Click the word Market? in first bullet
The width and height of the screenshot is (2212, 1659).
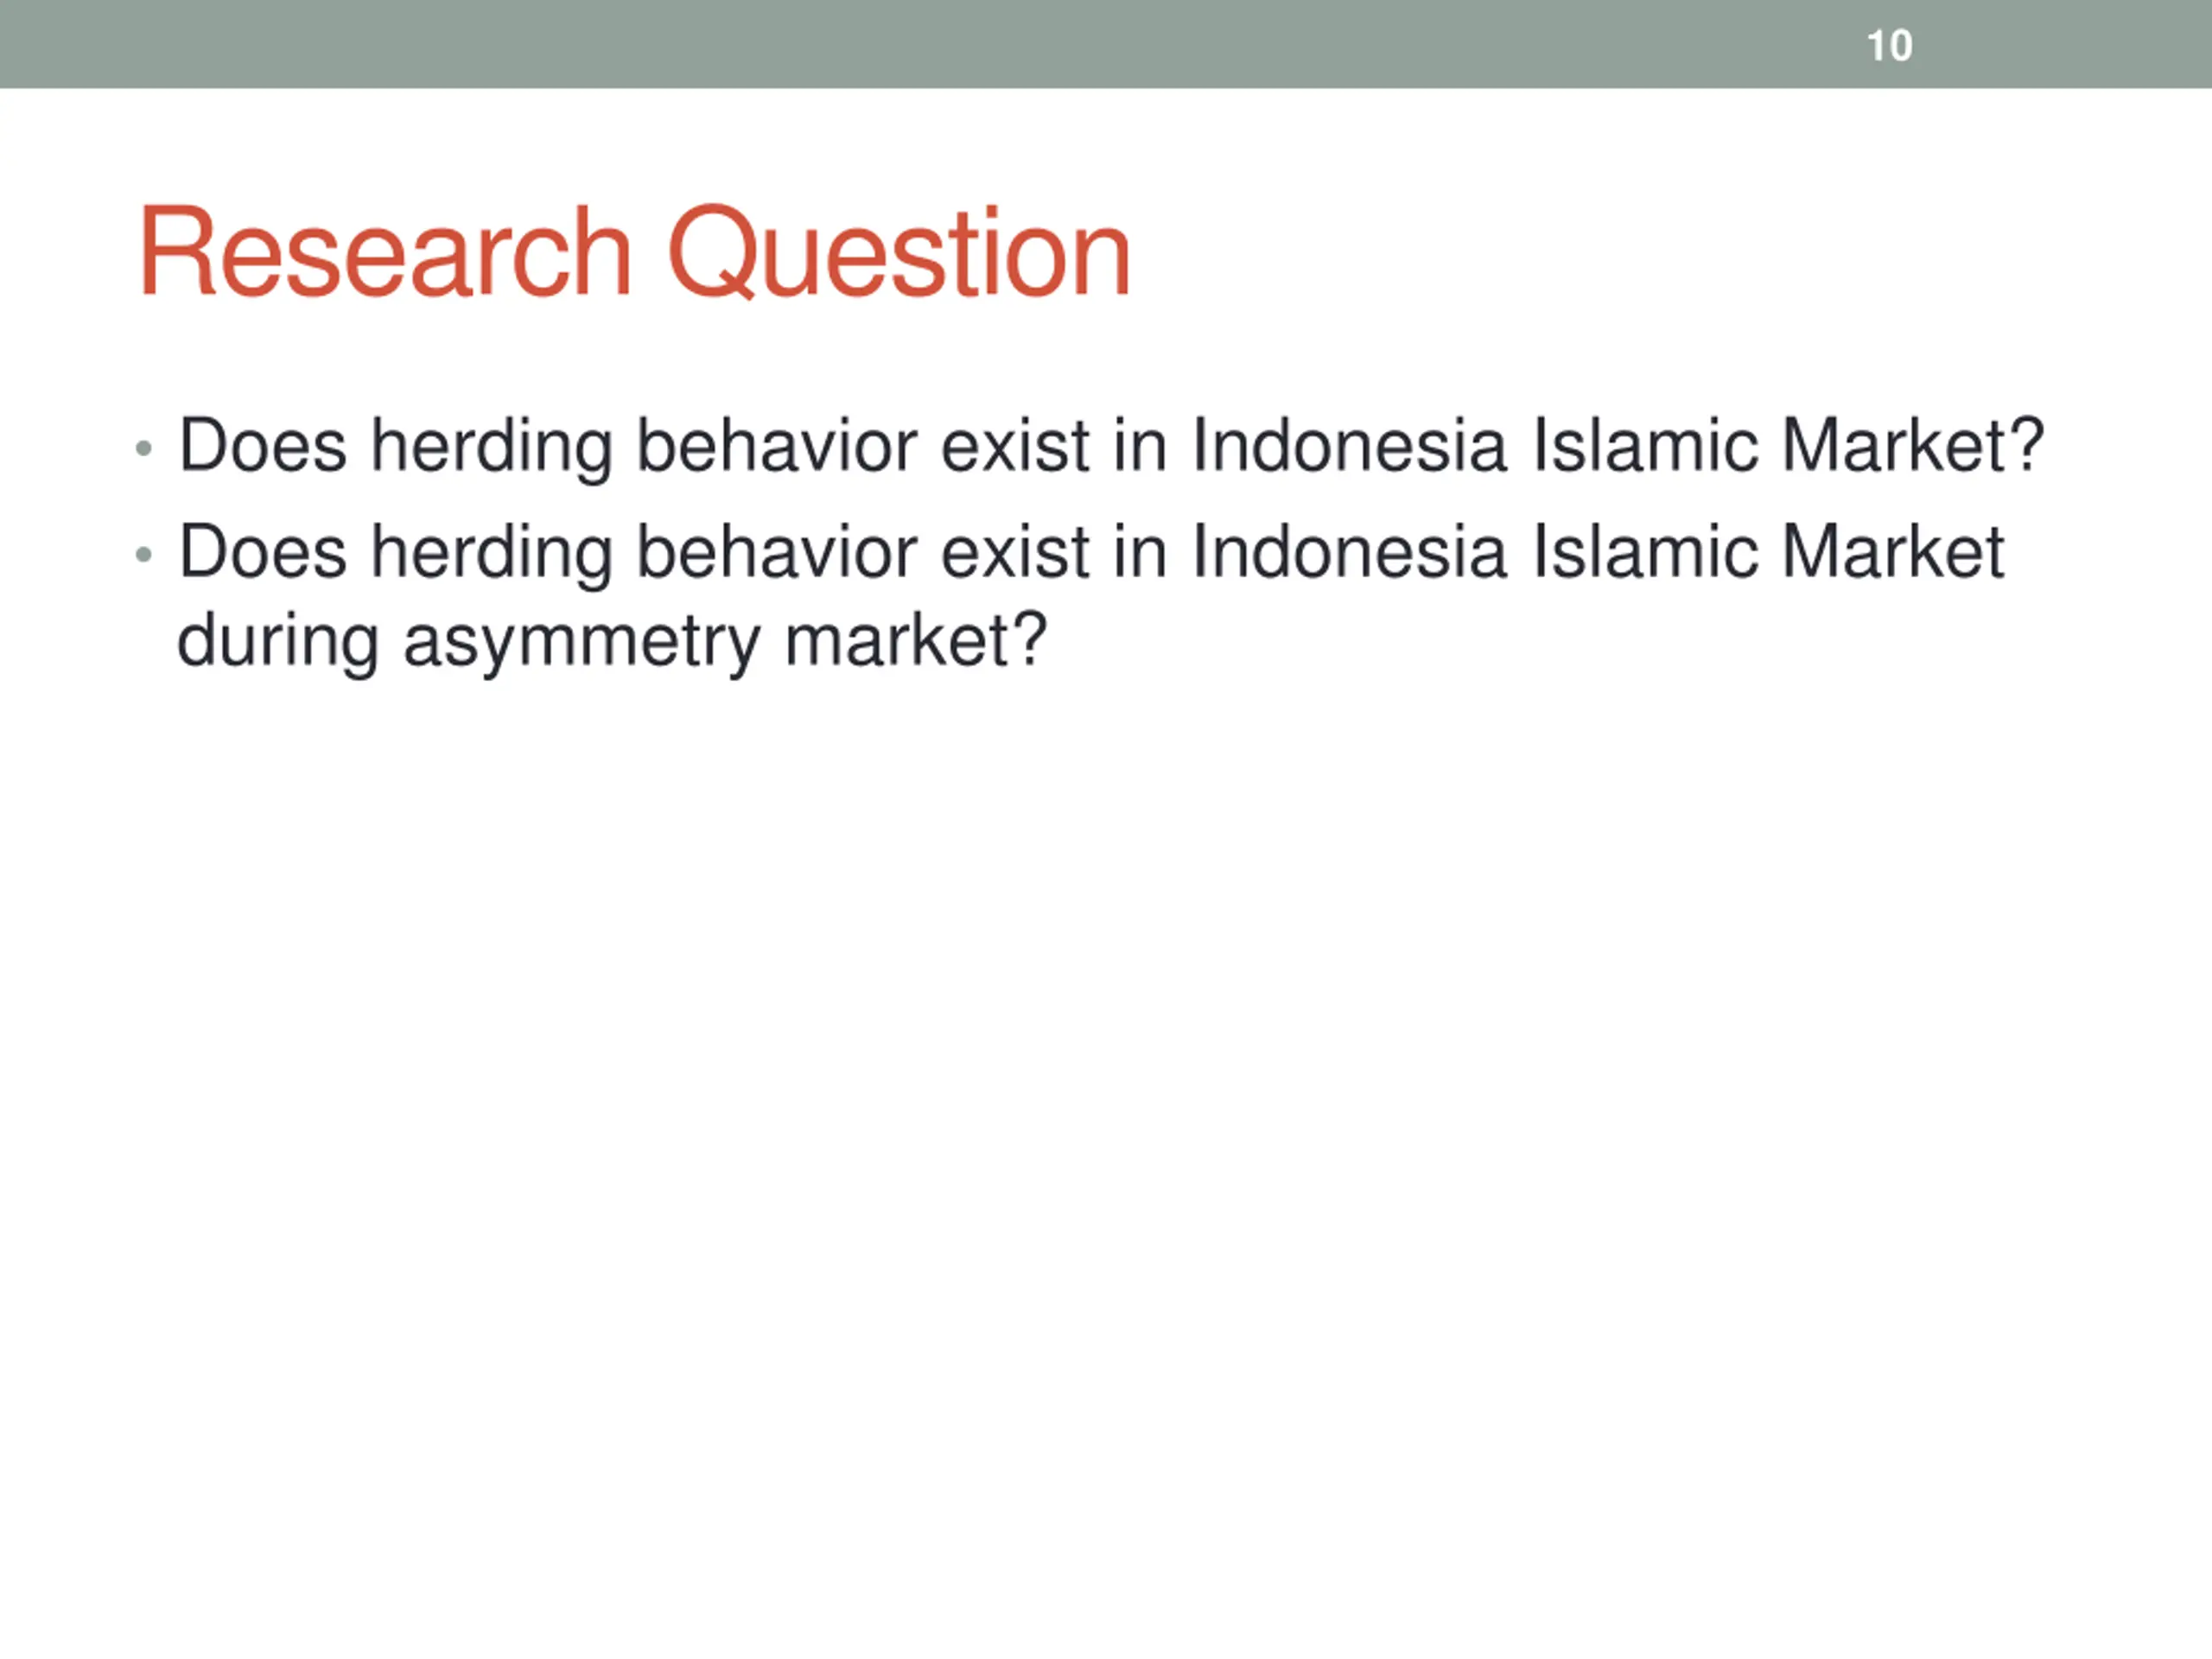pyautogui.click(x=1912, y=445)
